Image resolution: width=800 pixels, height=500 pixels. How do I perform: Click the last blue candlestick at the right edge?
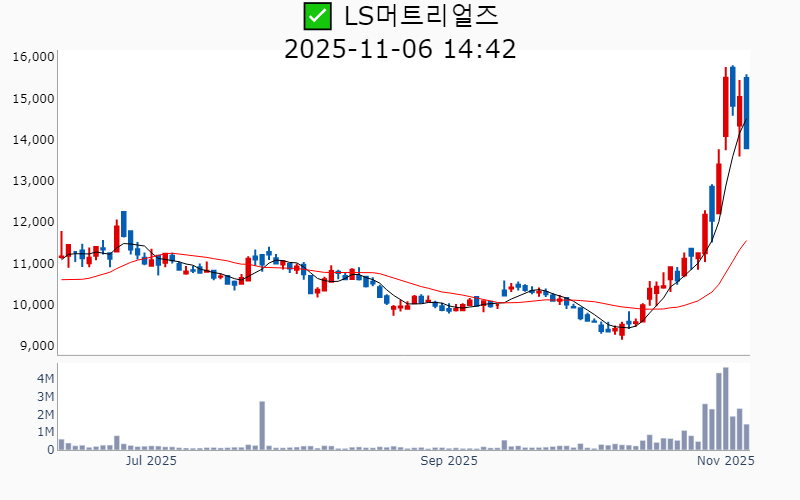[x=746, y=112]
